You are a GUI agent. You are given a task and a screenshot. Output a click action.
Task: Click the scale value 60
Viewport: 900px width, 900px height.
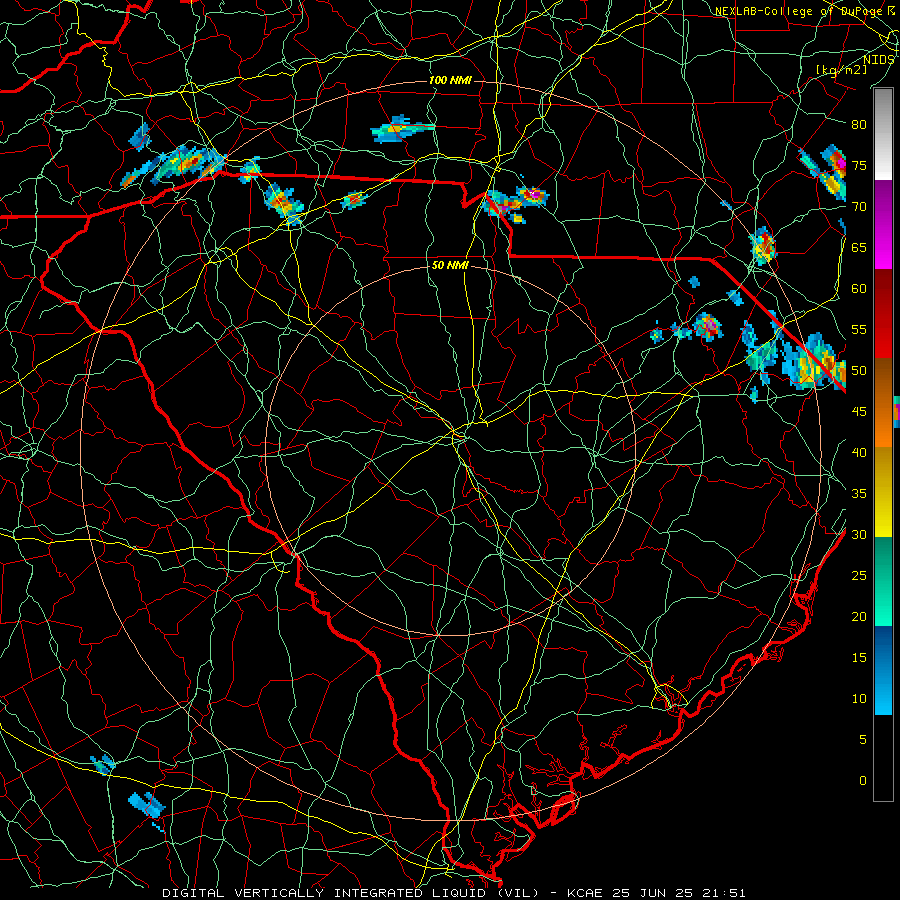(859, 289)
